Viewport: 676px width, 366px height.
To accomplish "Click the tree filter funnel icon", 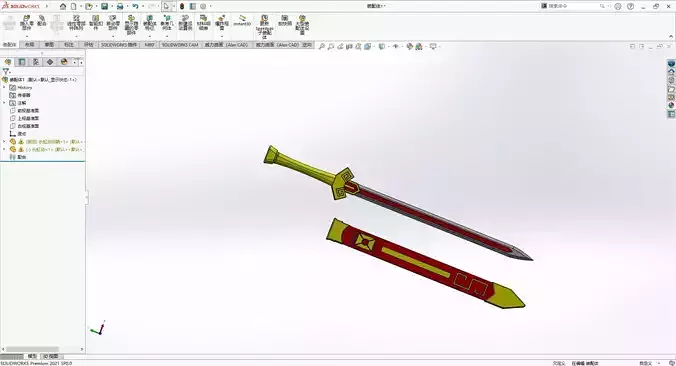I will [6, 72].
